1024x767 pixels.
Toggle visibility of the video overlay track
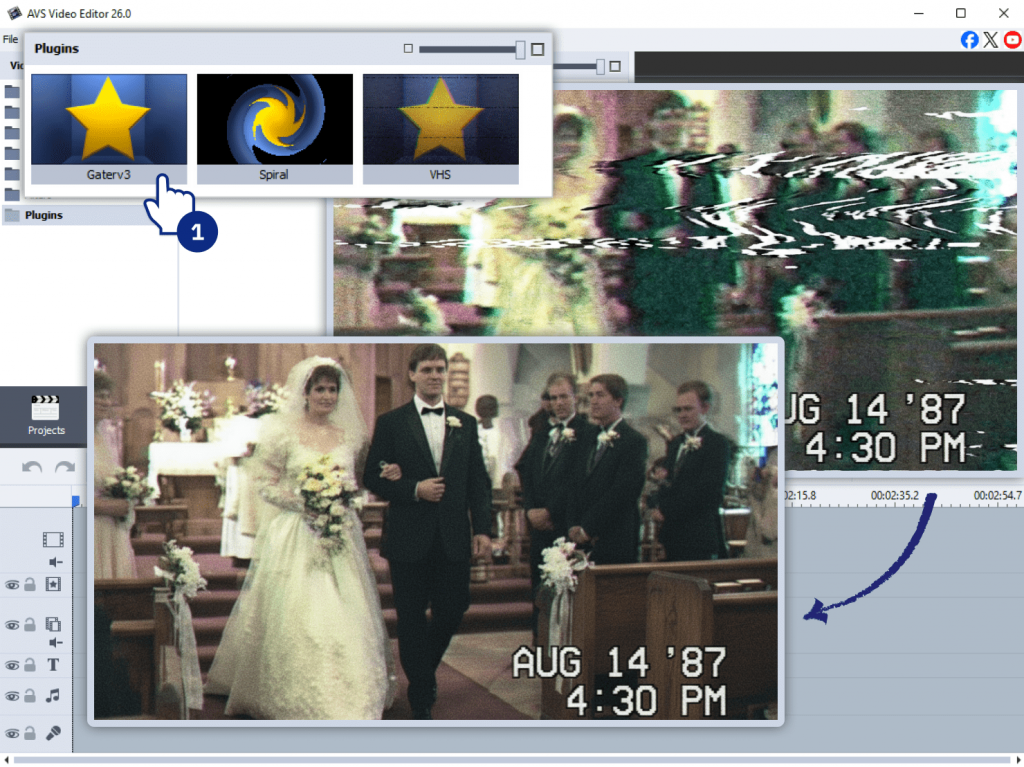(x=12, y=625)
